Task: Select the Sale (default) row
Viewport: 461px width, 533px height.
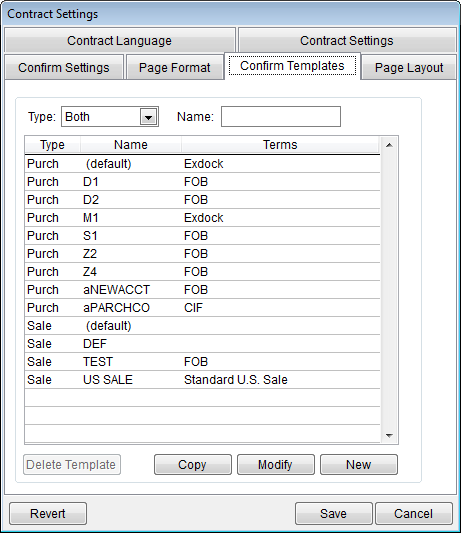Action: [202, 326]
